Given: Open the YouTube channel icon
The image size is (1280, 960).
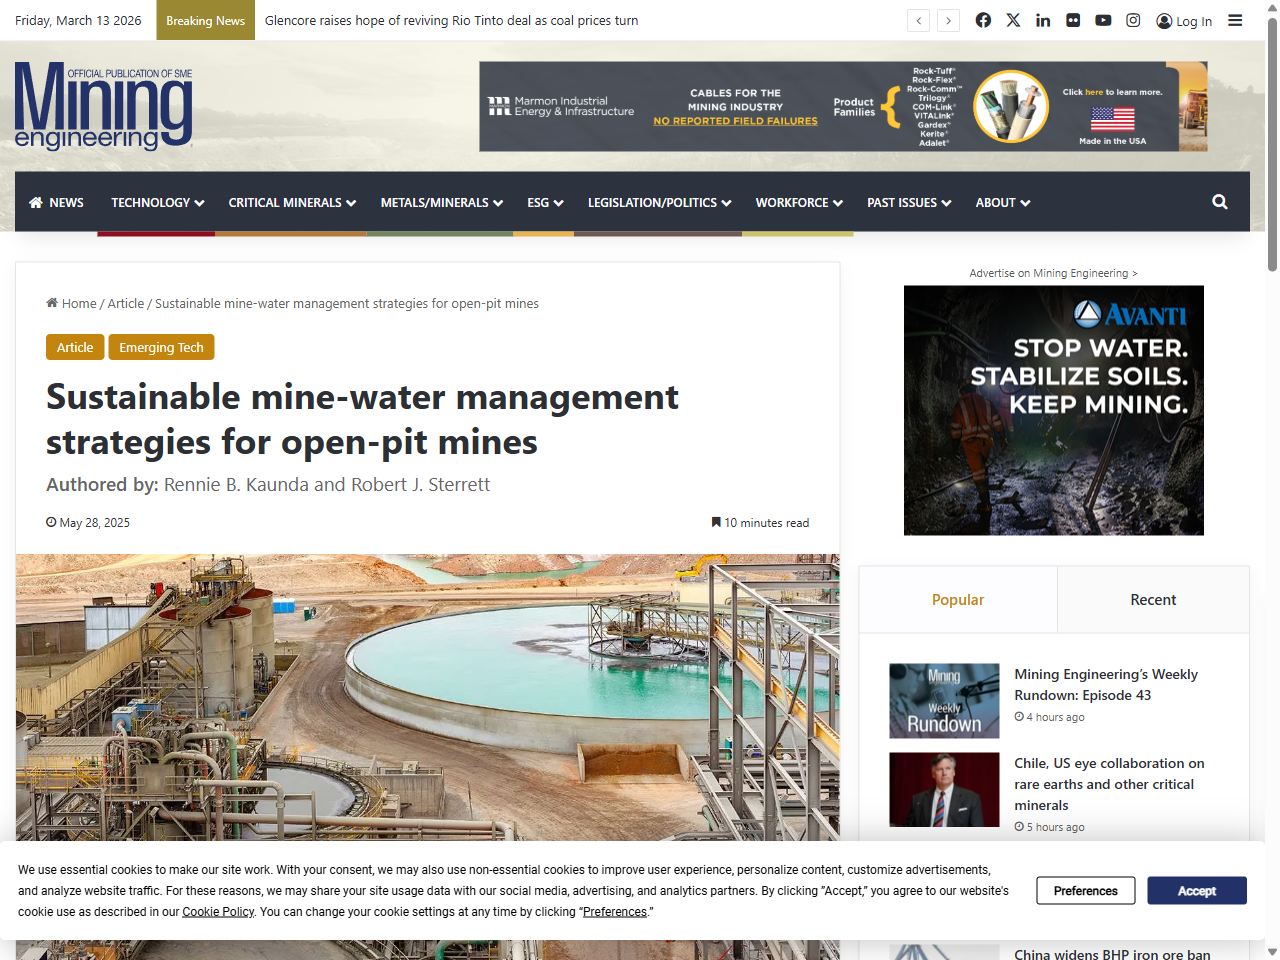Looking at the screenshot, I should [1103, 20].
